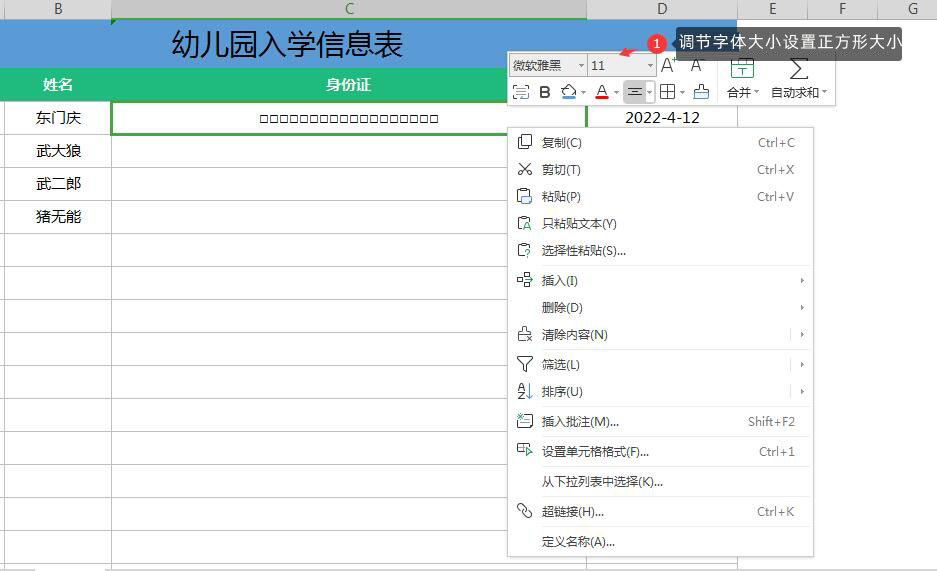937x571 pixels.
Task: Expand the 排序 submenu arrow
Action: tap(802, 392)
